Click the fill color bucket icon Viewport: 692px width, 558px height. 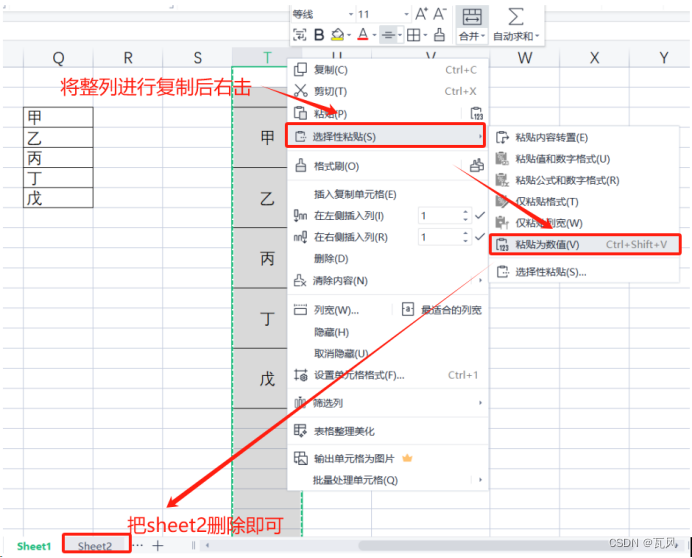pos(338,35)
